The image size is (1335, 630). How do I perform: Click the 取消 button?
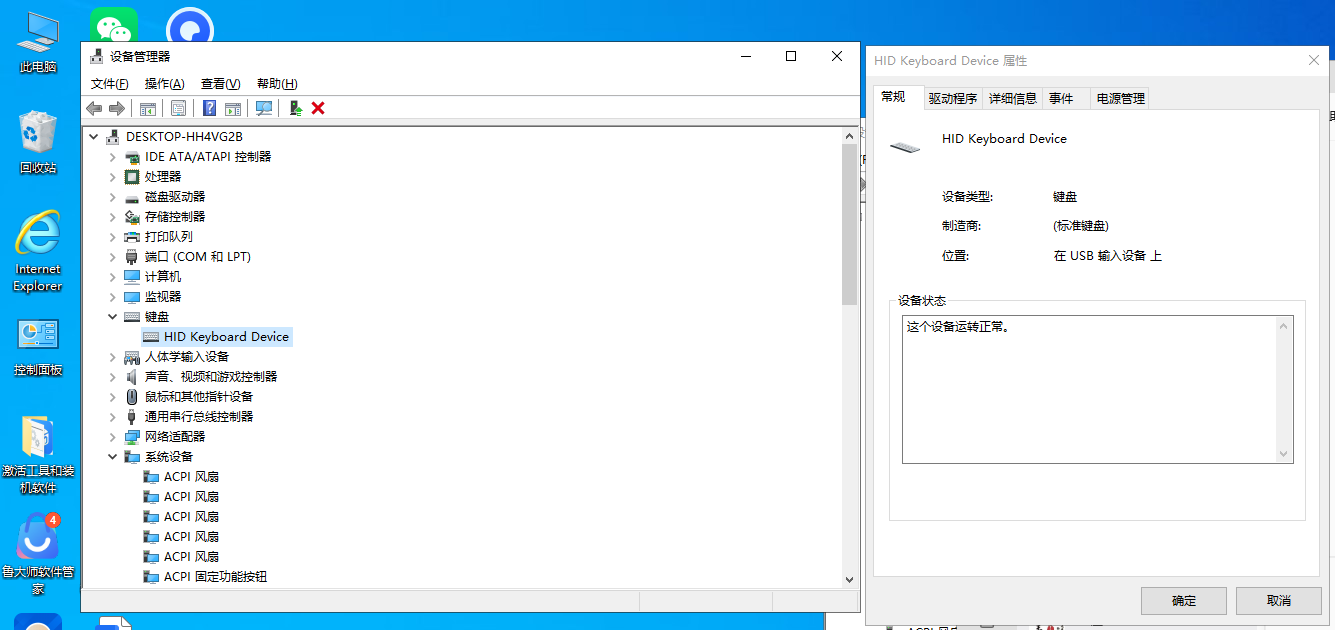pos(1279,601)
